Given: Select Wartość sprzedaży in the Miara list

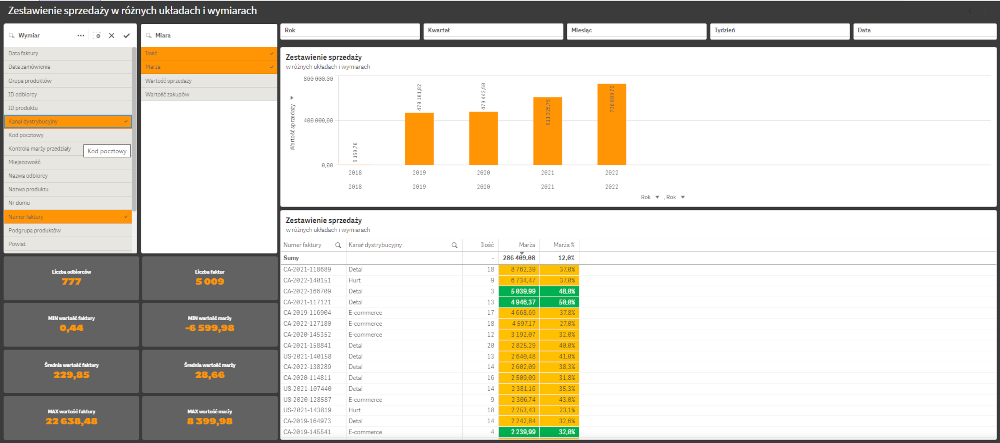Looking at the screenshot, I should coord(208,81).
